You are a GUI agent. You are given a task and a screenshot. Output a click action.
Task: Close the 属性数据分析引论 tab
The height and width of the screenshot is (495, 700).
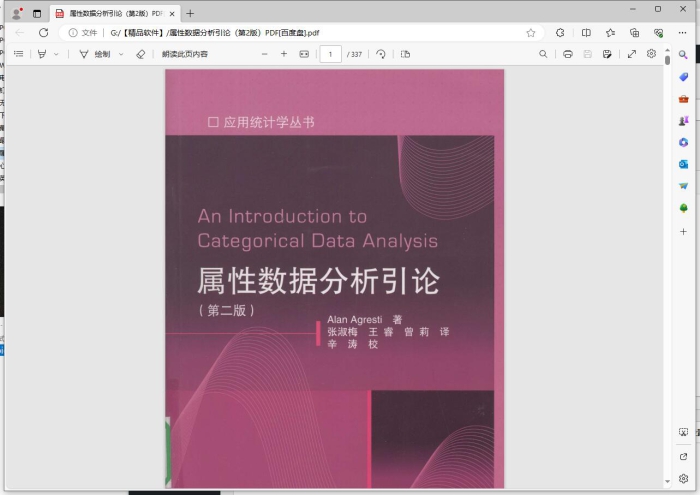172,14
